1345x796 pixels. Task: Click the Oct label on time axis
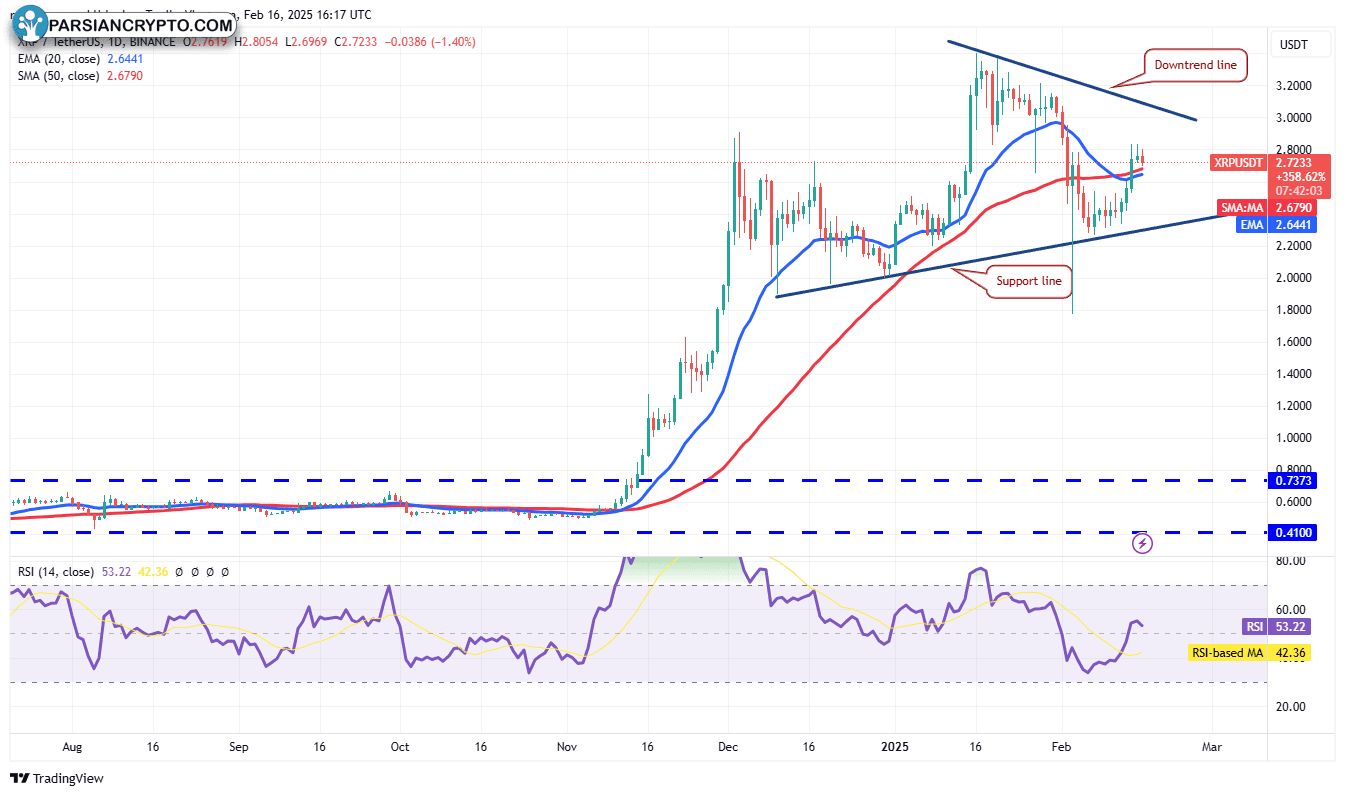[x=399, y=747]
